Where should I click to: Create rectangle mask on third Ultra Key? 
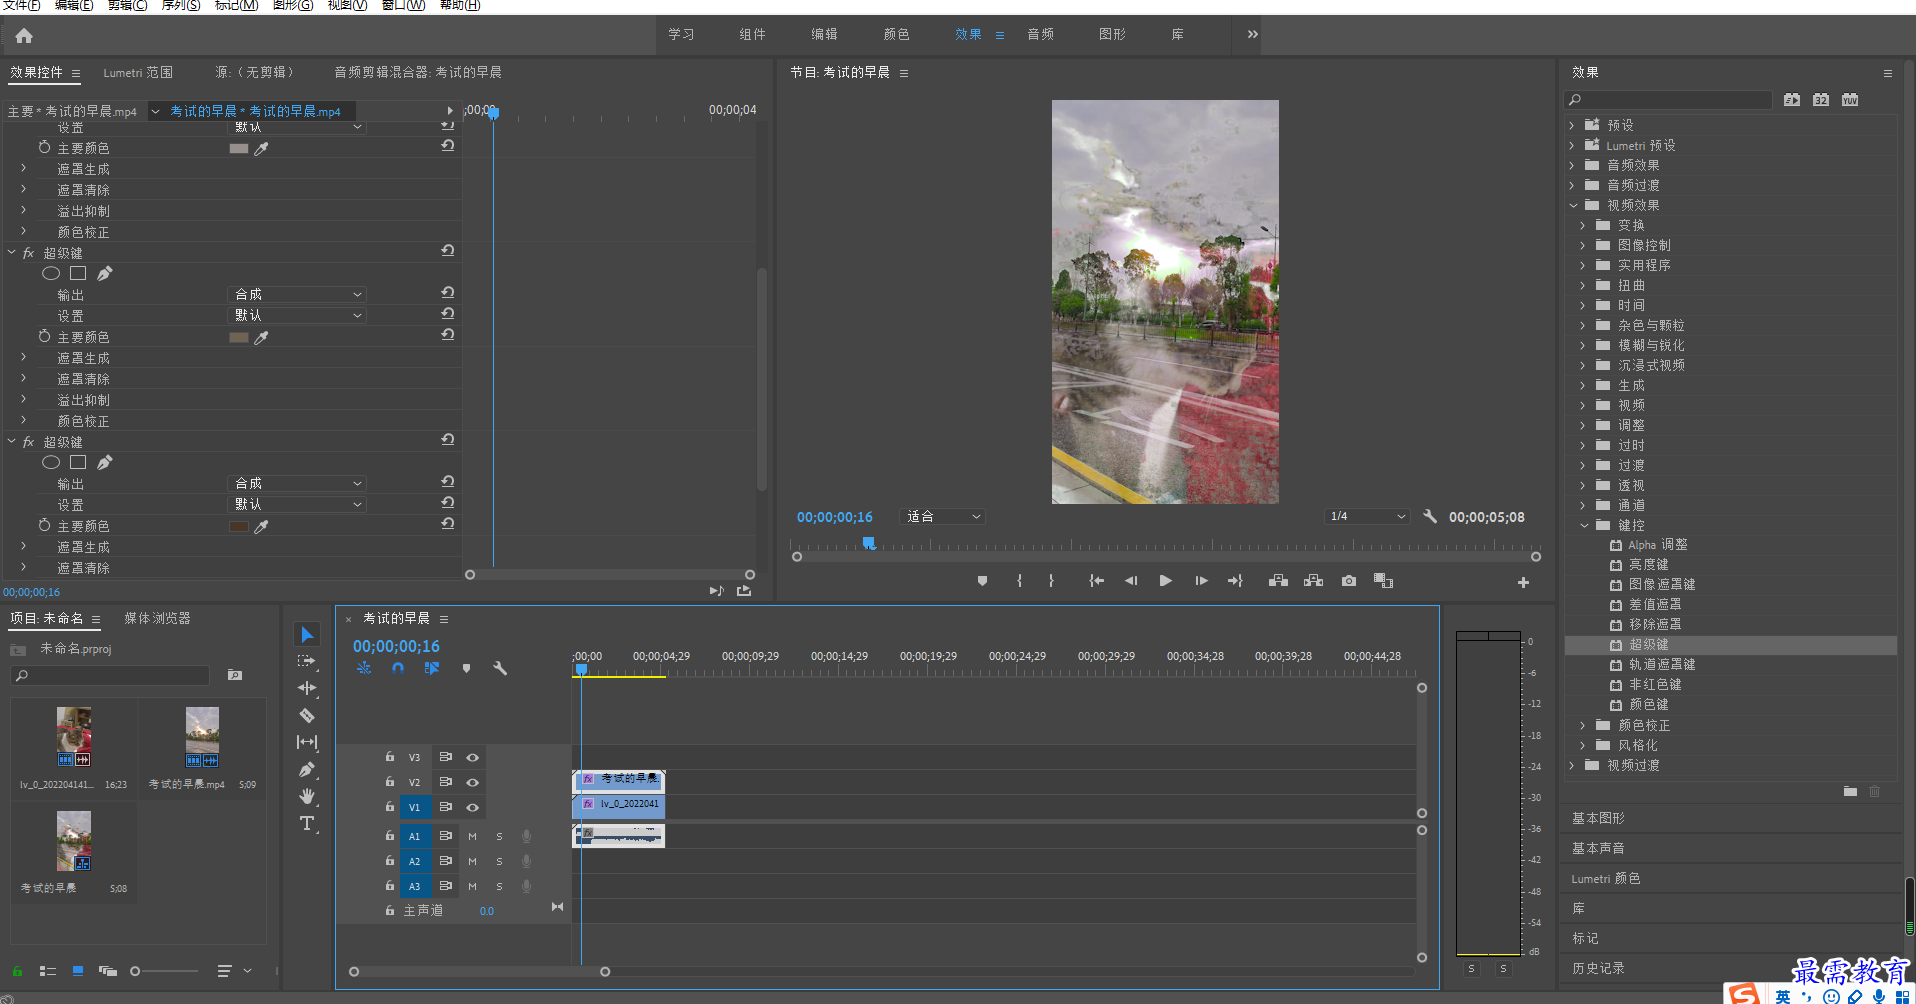[78, 462]
